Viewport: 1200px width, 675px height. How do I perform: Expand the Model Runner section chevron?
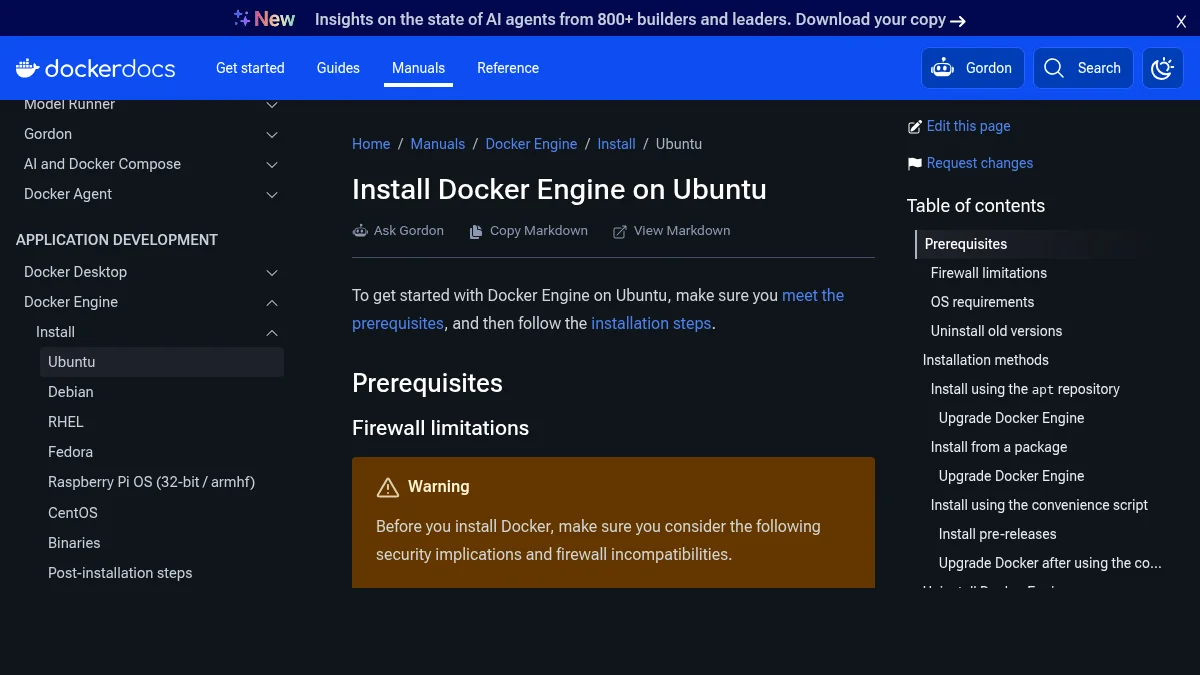[x=272, y=104]
